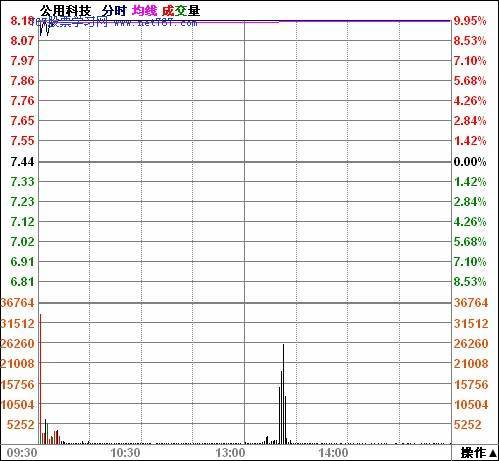Toggle the 均线 average line legend
This screenshot has height=461, width=499.
[144, 11]
